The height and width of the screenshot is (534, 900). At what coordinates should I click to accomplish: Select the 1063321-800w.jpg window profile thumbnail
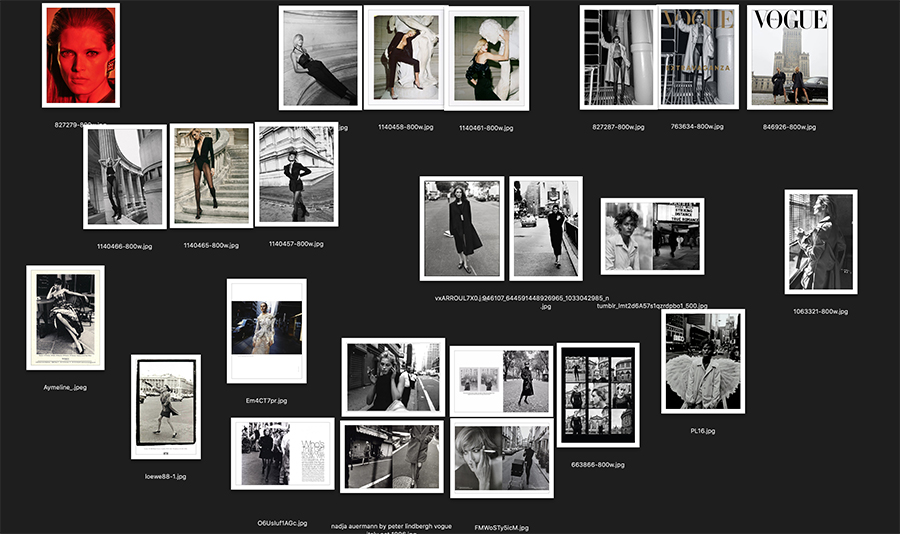[821, 242]
